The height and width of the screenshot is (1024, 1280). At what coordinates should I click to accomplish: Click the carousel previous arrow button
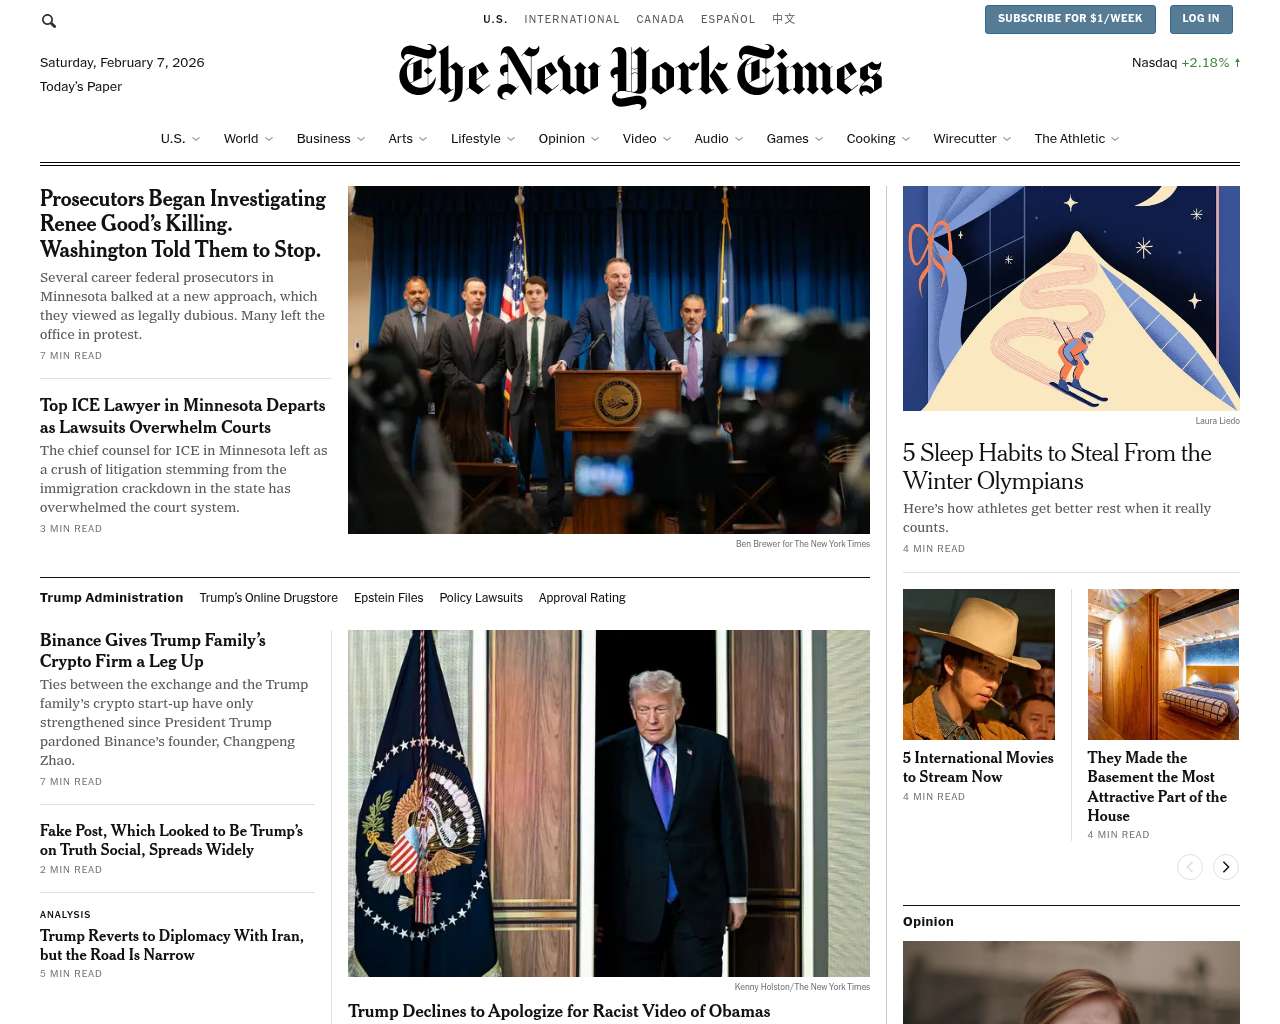pyautogui.click(x=1190, y=867)
